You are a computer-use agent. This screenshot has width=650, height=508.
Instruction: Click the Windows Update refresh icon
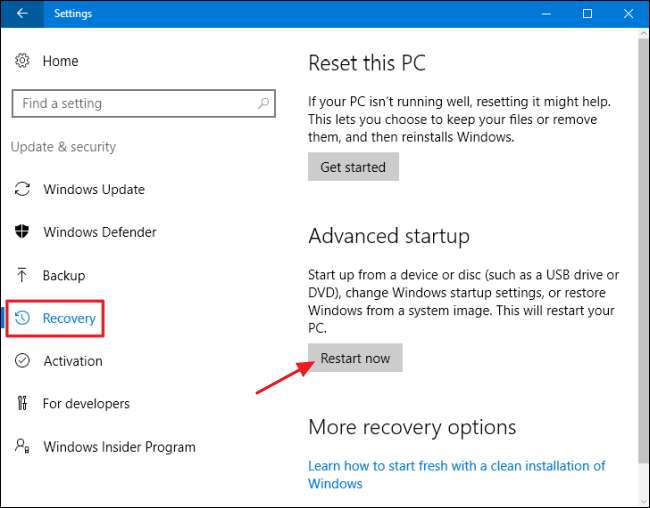pyautogui.click(x=22, y=189)
